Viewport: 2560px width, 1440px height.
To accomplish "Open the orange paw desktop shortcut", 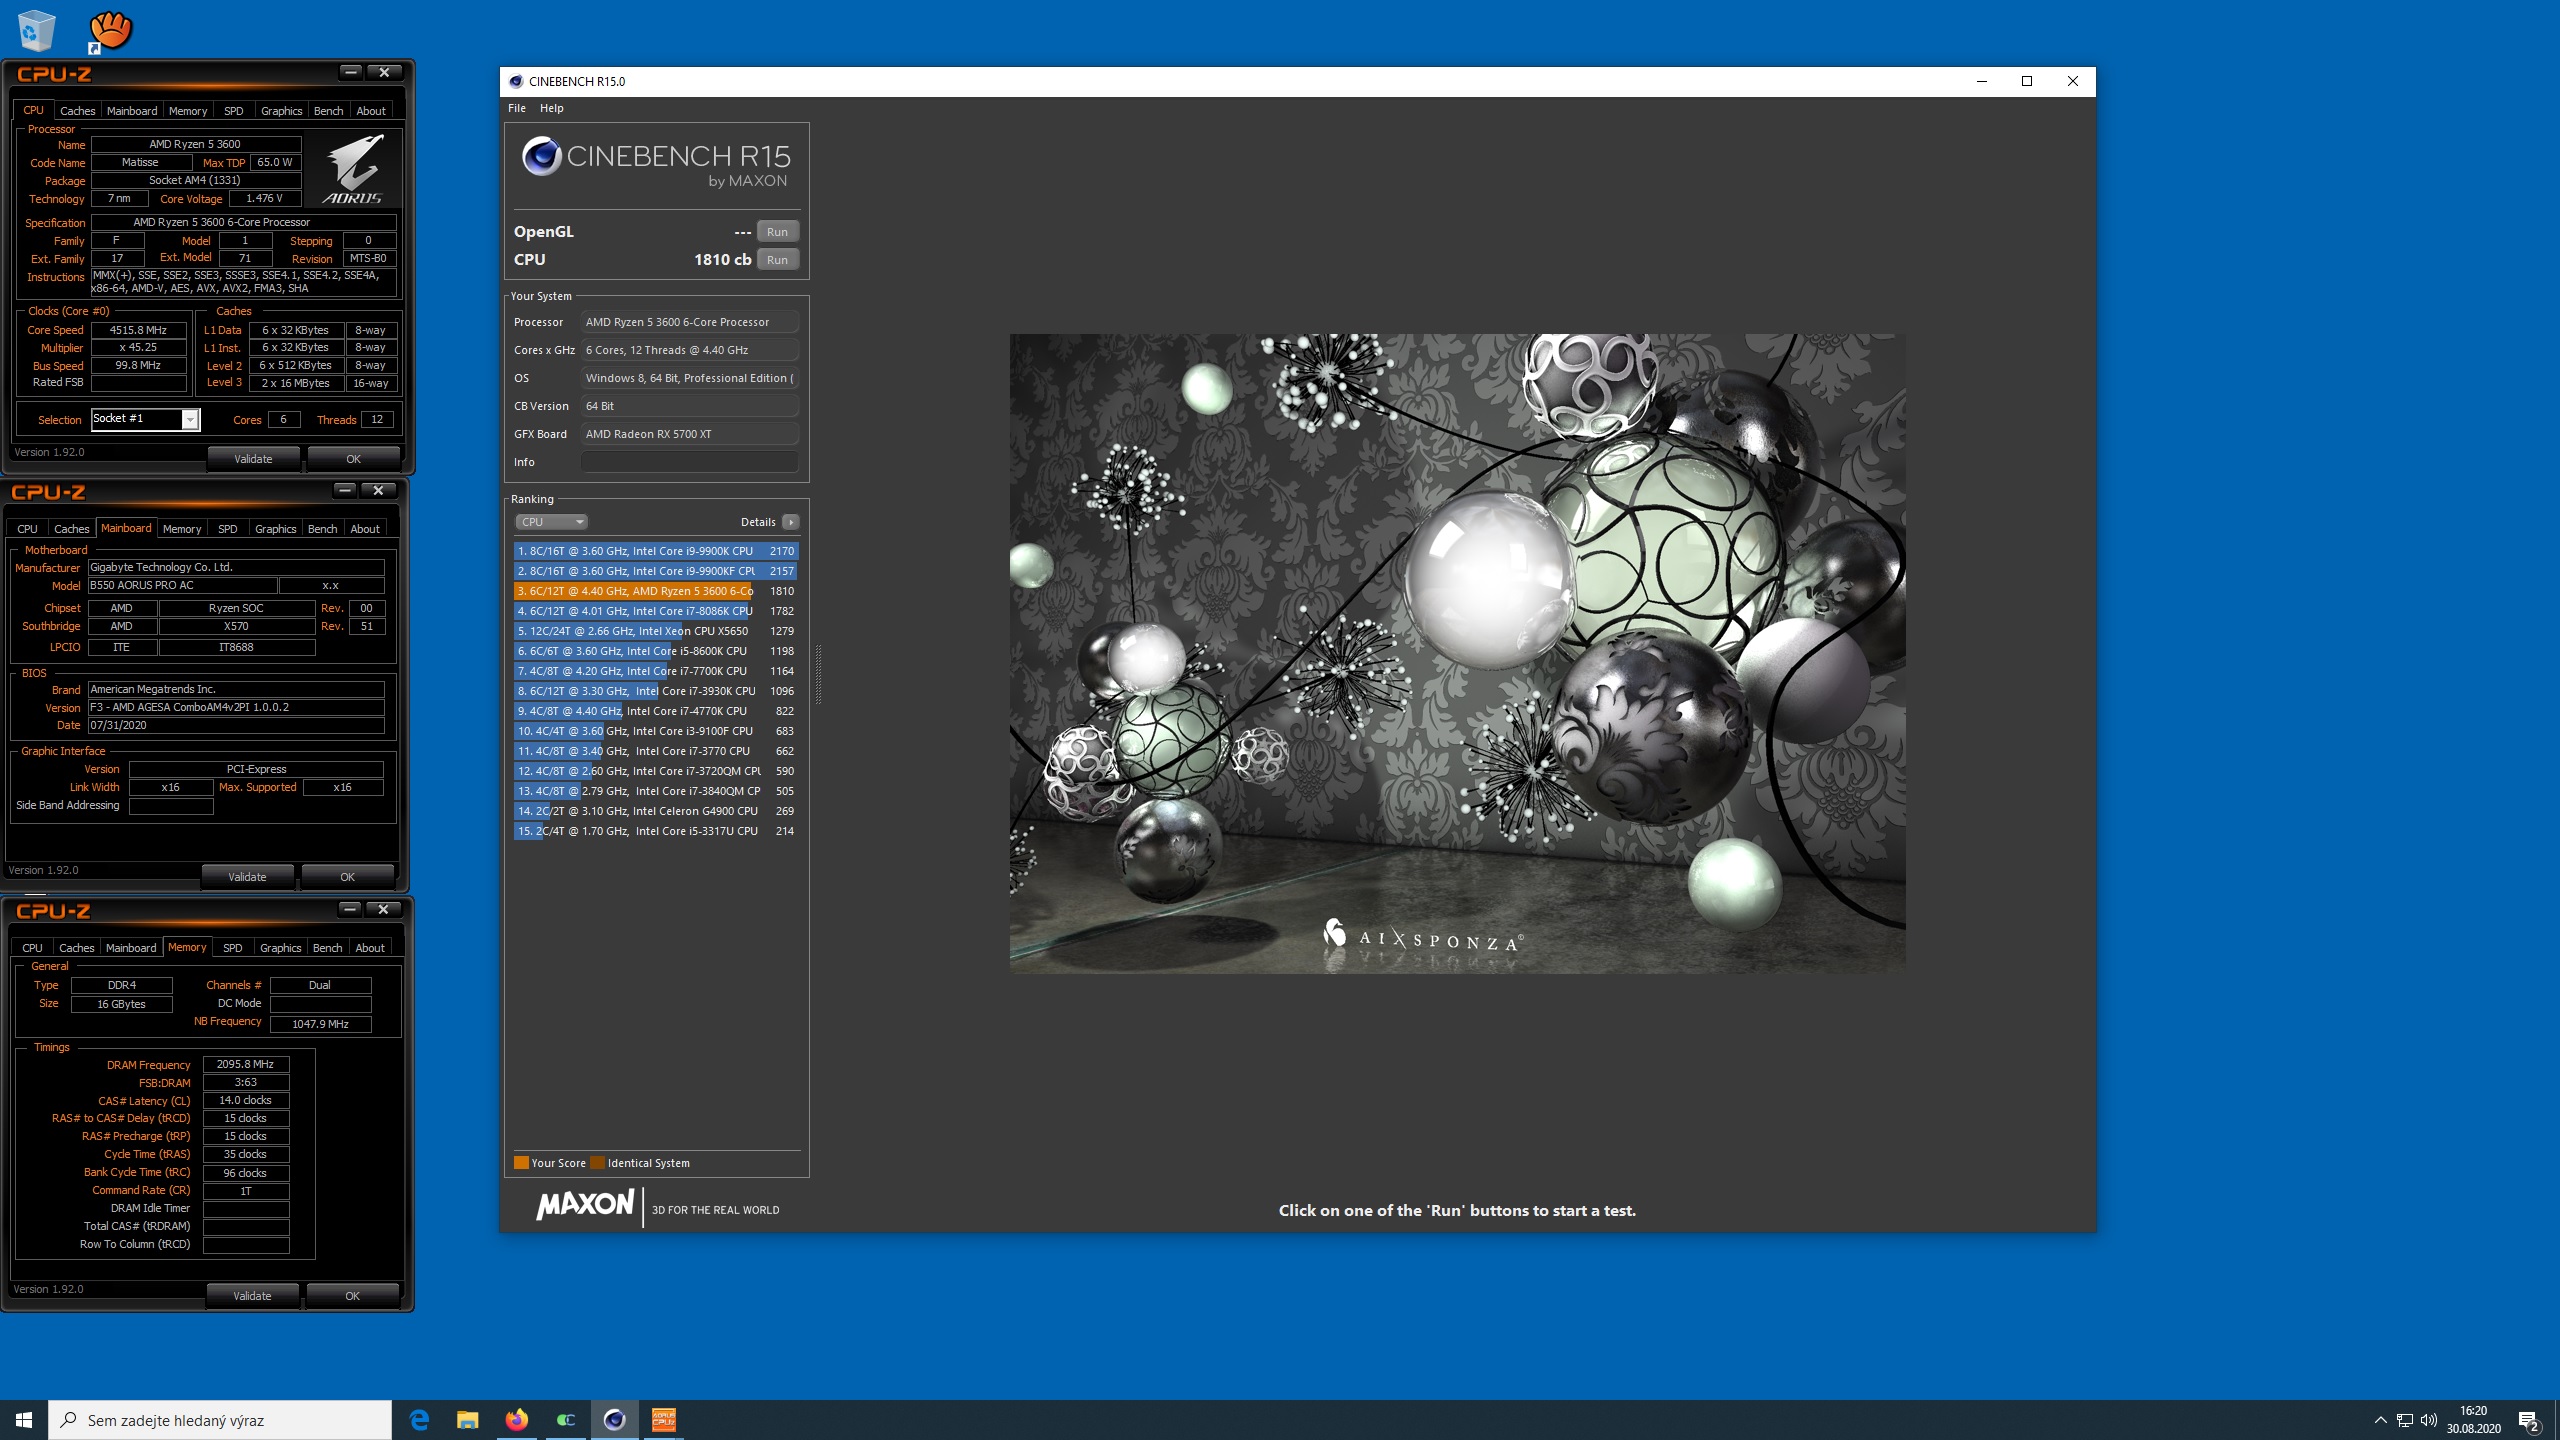I will click(x=109, y=31).
